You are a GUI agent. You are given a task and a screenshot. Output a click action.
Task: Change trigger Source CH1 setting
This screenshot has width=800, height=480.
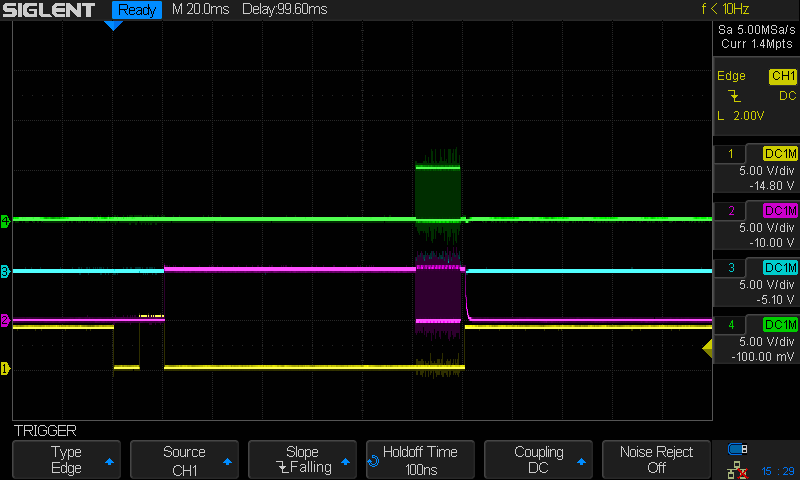[x=184, y=460]
